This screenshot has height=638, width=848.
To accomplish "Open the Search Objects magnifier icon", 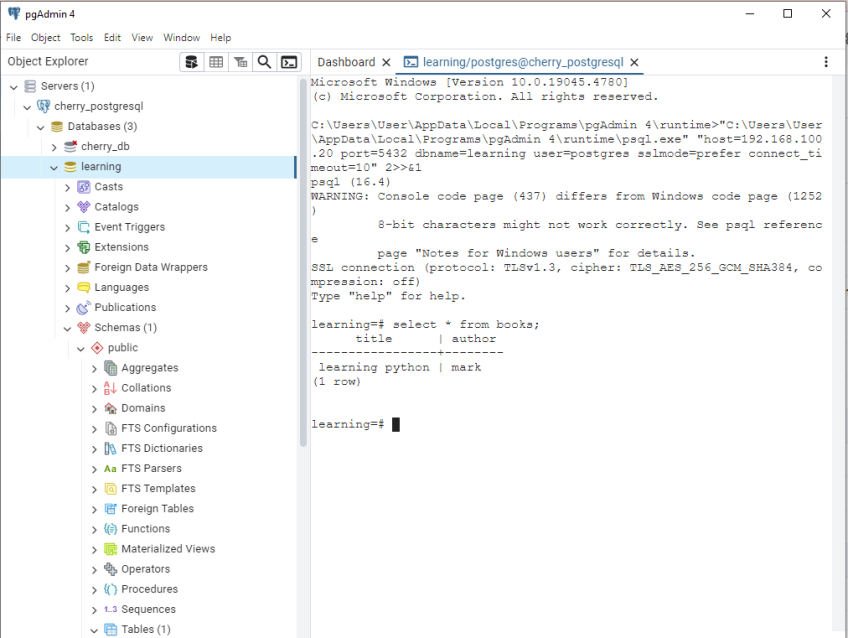I will tap(264, 61).
